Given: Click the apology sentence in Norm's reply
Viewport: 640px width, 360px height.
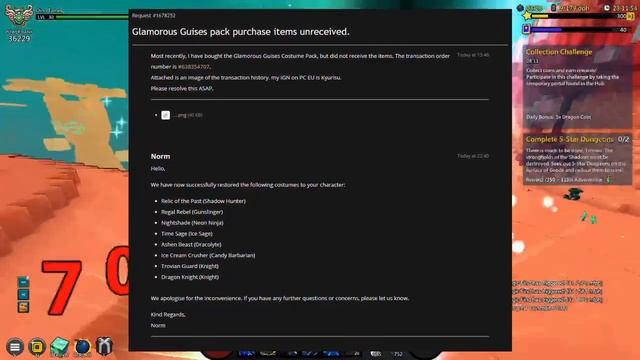Looking at the screenshot, I should 280,298.
